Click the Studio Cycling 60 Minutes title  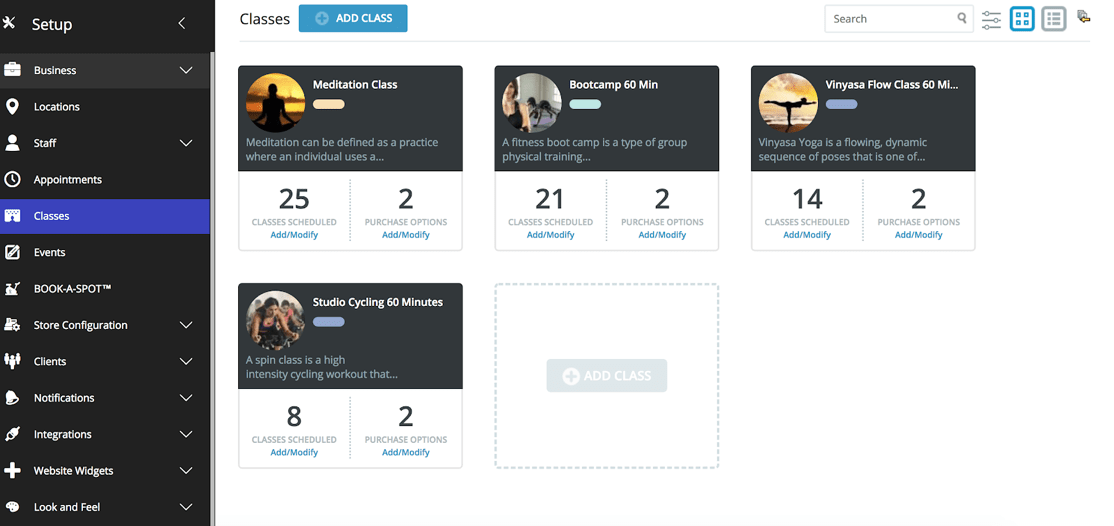[x=378, y=302]
